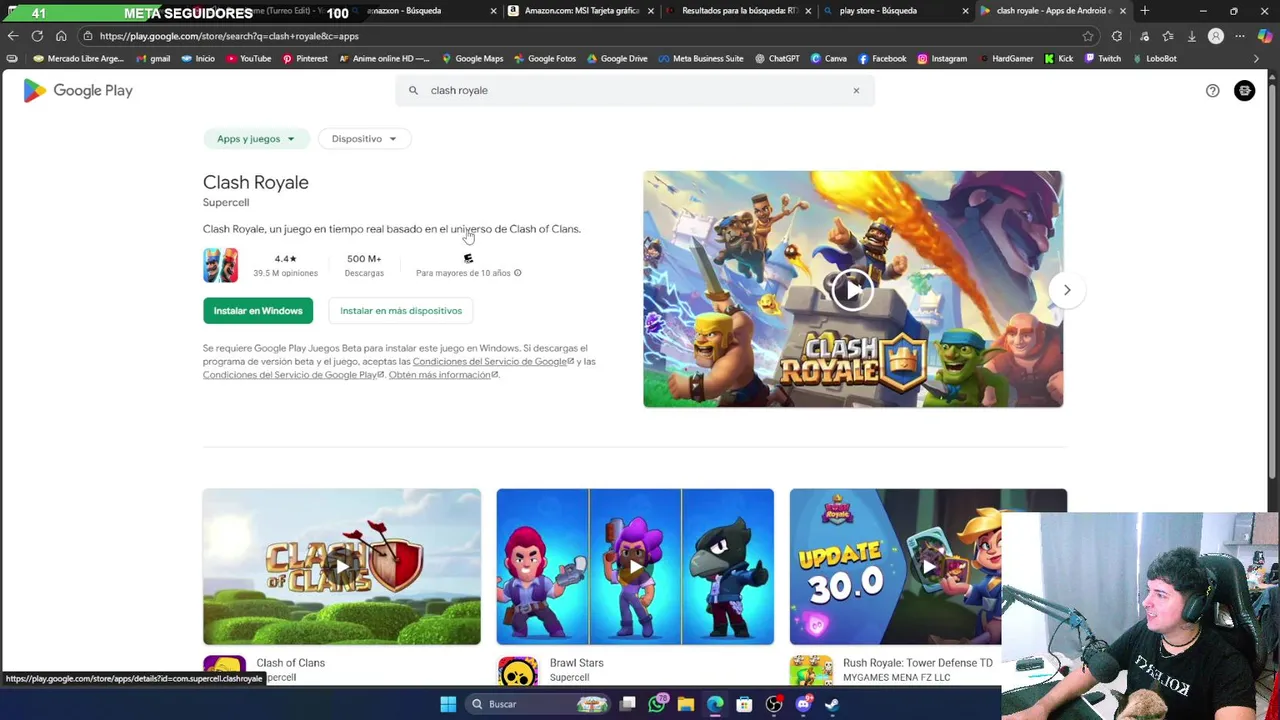
Task: Click the Google Play logo
Action: point(78,91)
